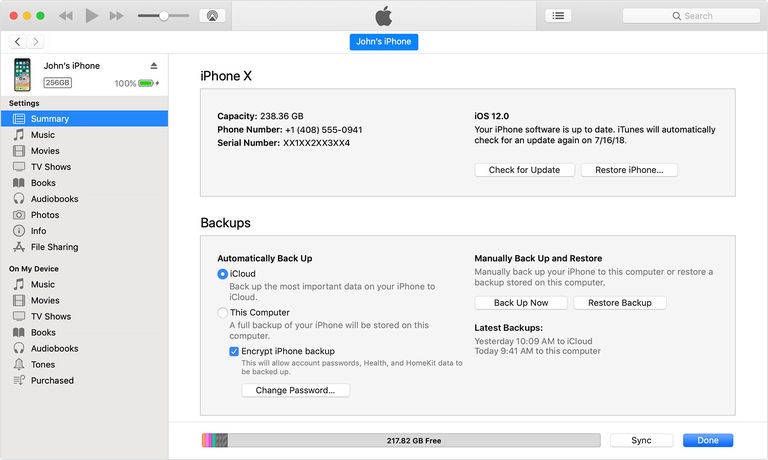Uncheck Encrypt iPhone backup checkbox
The width and height of the screenshot is (768, 460).
[x=234, y=352]
